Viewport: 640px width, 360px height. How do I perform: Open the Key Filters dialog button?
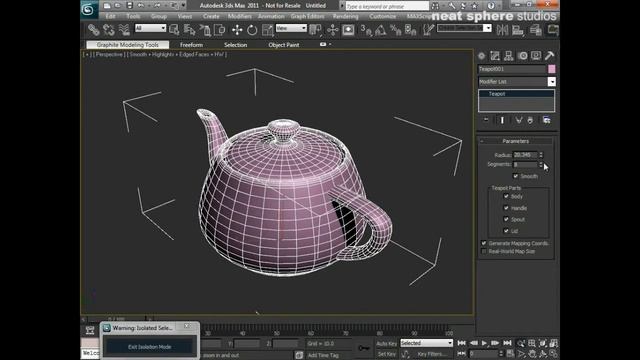[431, 354]
